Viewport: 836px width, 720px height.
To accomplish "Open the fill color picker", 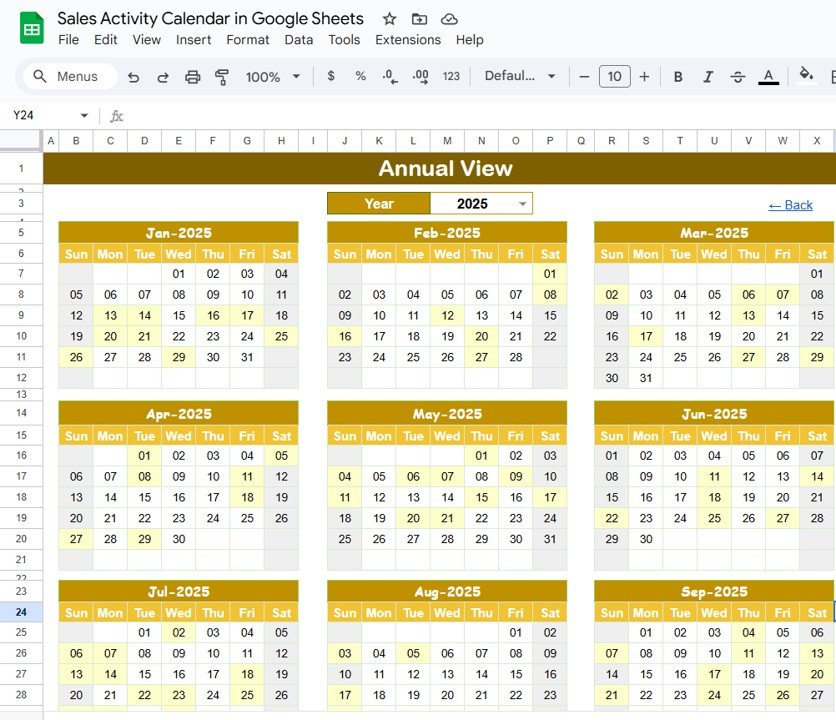I will coord(806,75).
